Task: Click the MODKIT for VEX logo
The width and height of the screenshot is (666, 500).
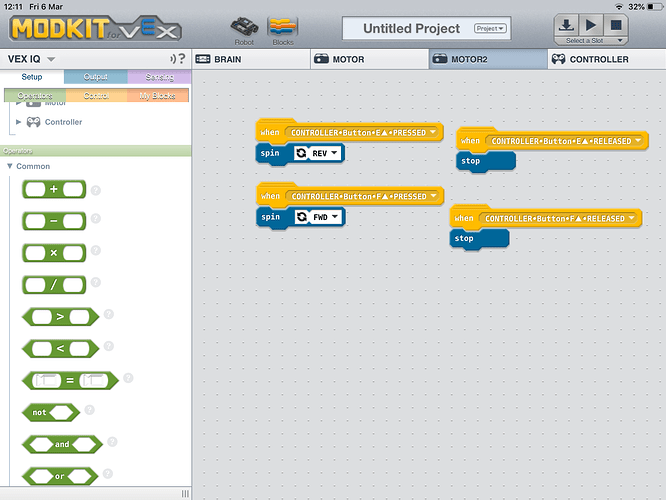Action: (95, 28)
